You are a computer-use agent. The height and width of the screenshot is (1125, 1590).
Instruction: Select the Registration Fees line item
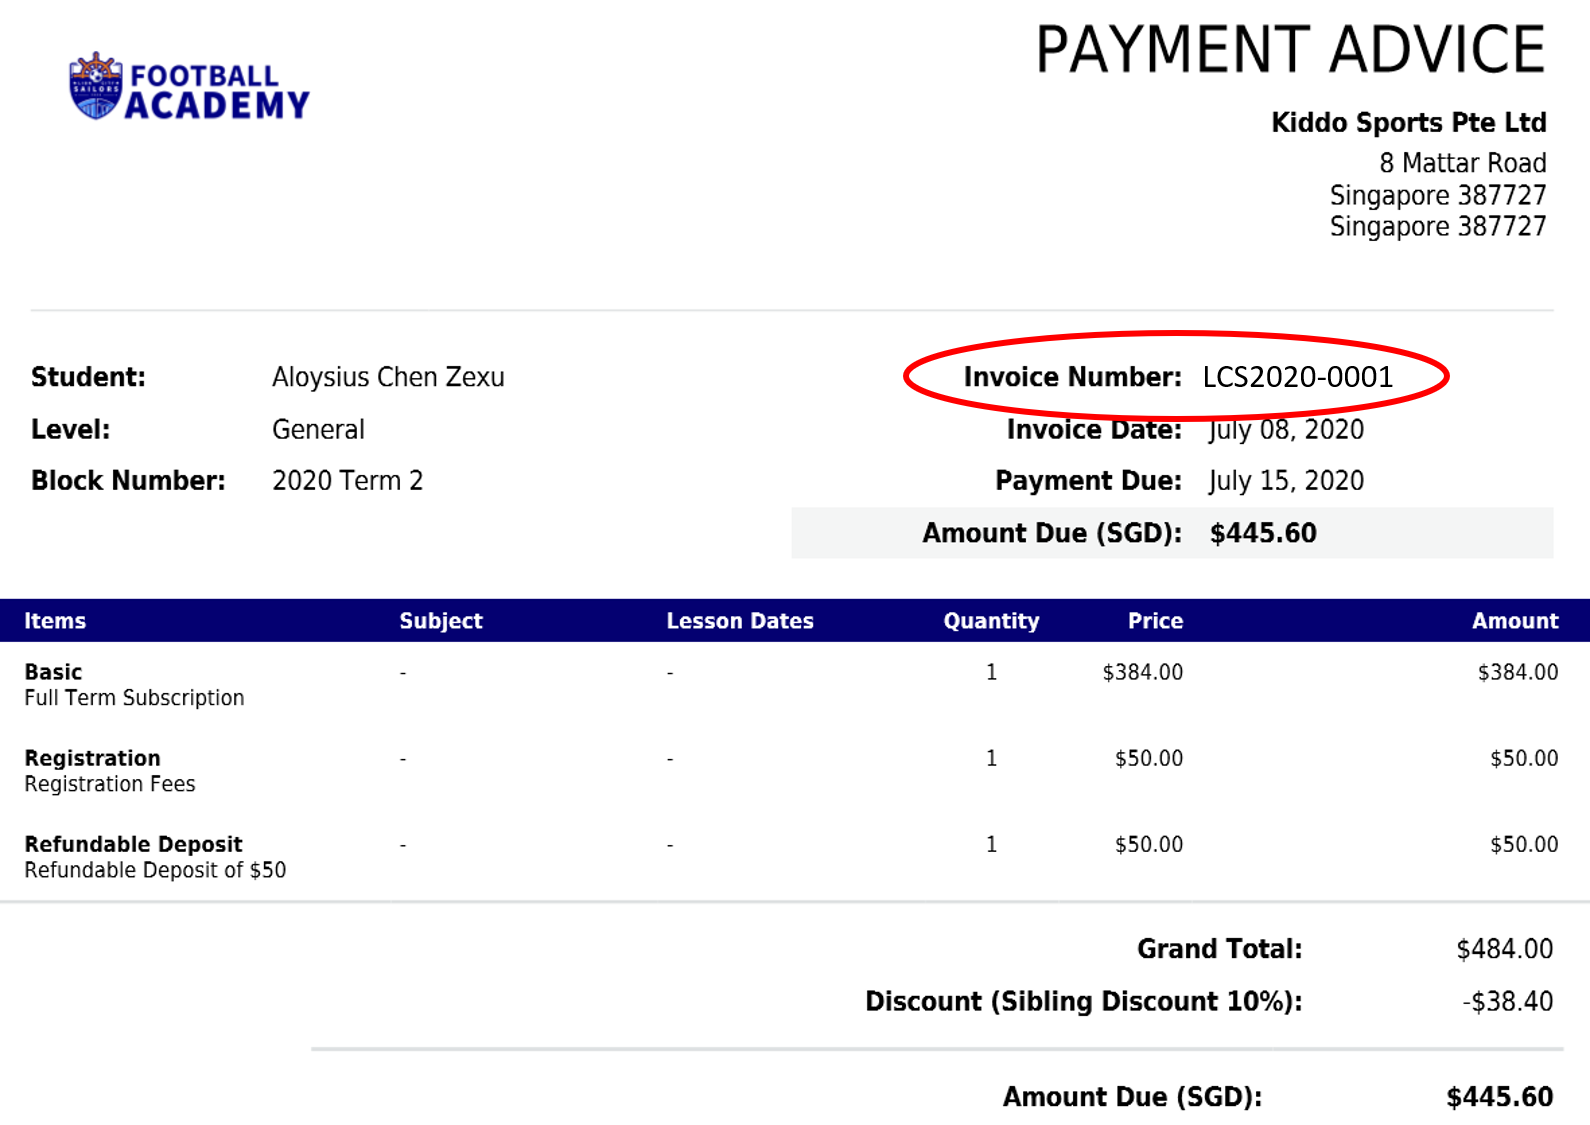(x=110, y=771)
